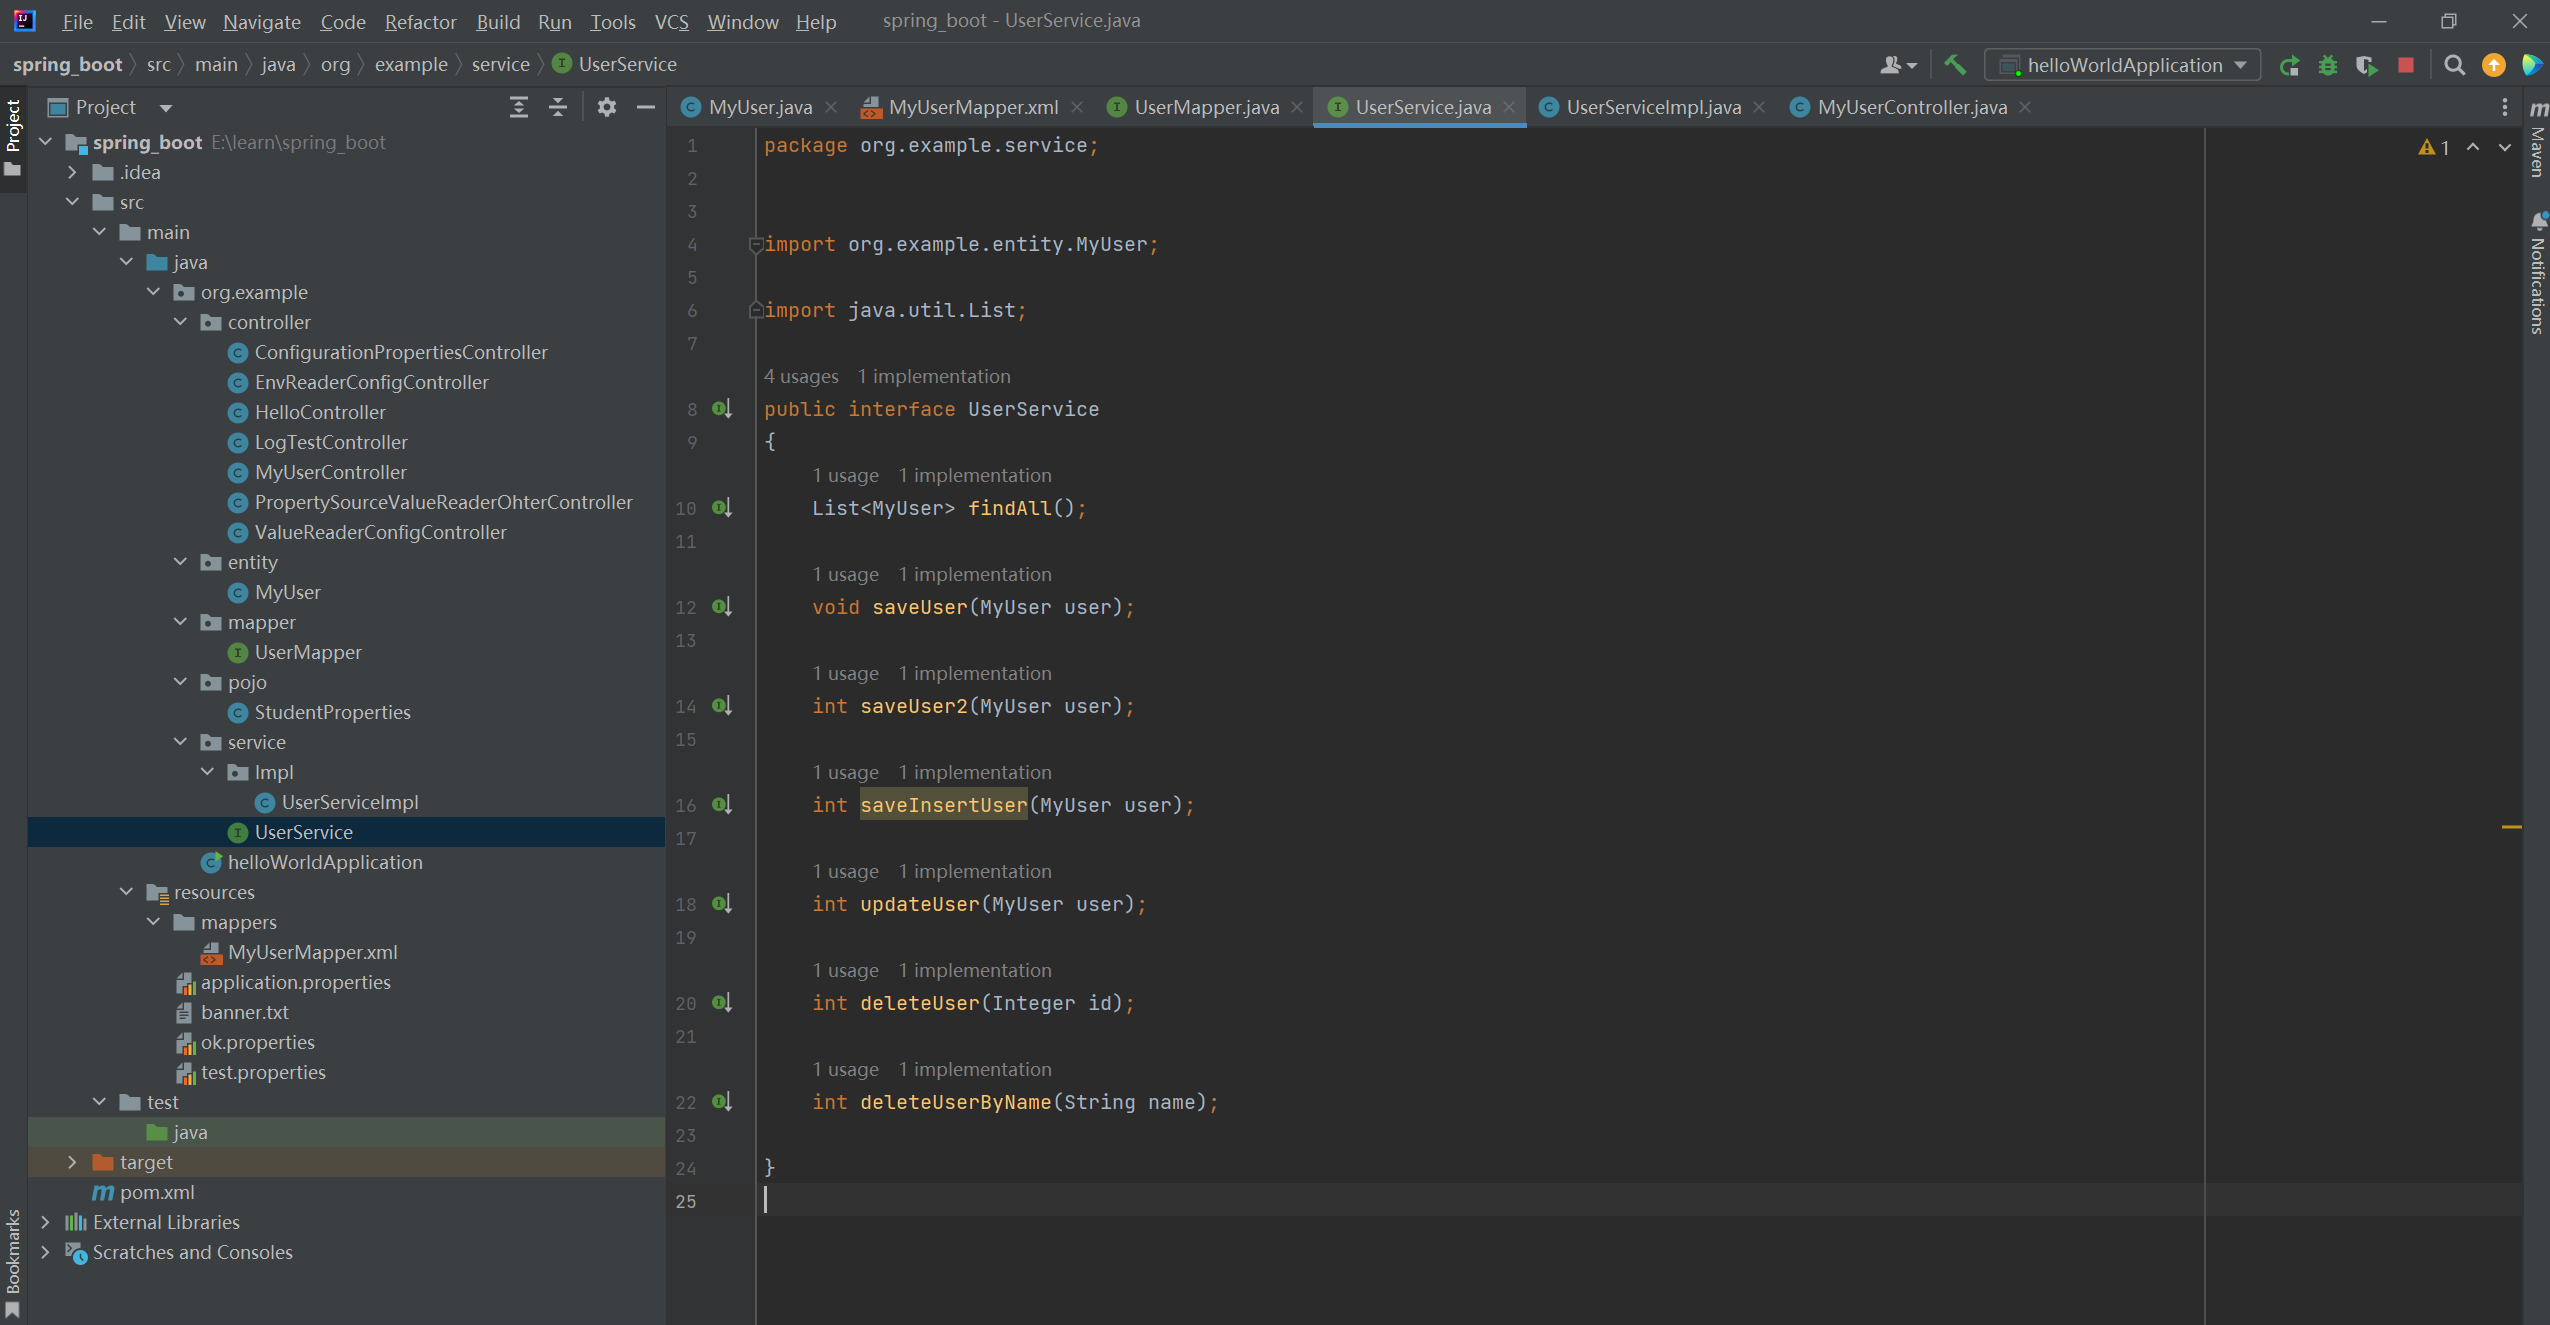Viewport: 2550px width, 1325px height.
Task: Open the helloWorldApplication run configuration dropdown
Action: click(x=2122, y=65)
